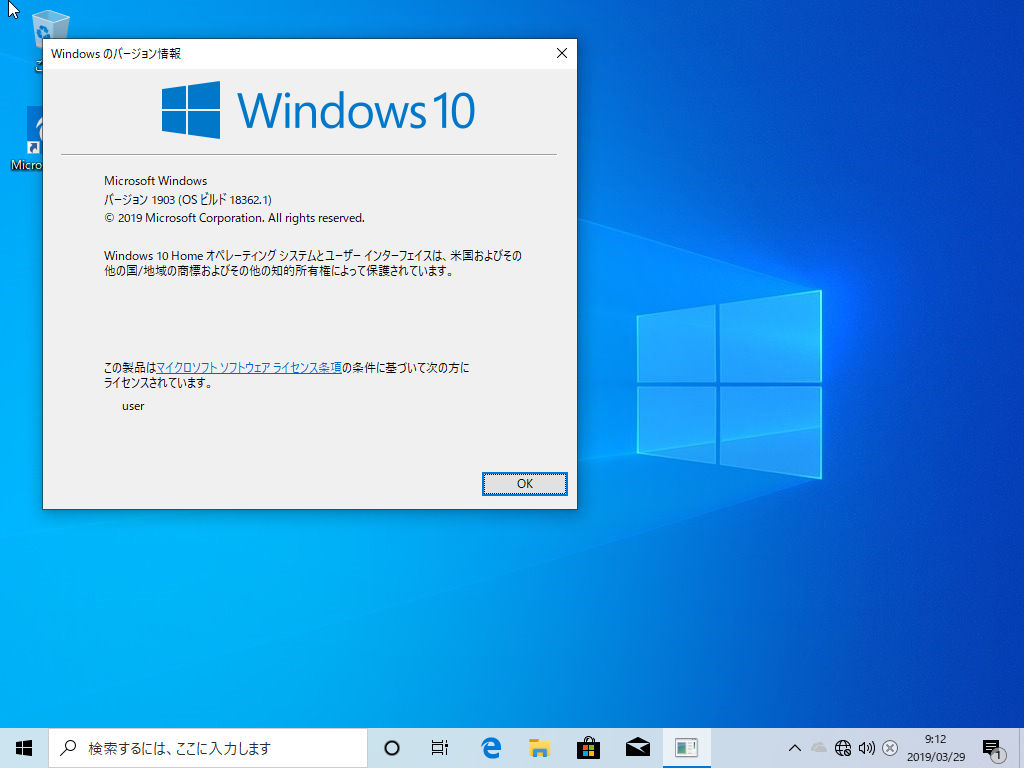The width and height of the screenshot is (1024, 768).
Task: Click the circled X tray icon
Action: click(889, 748)
